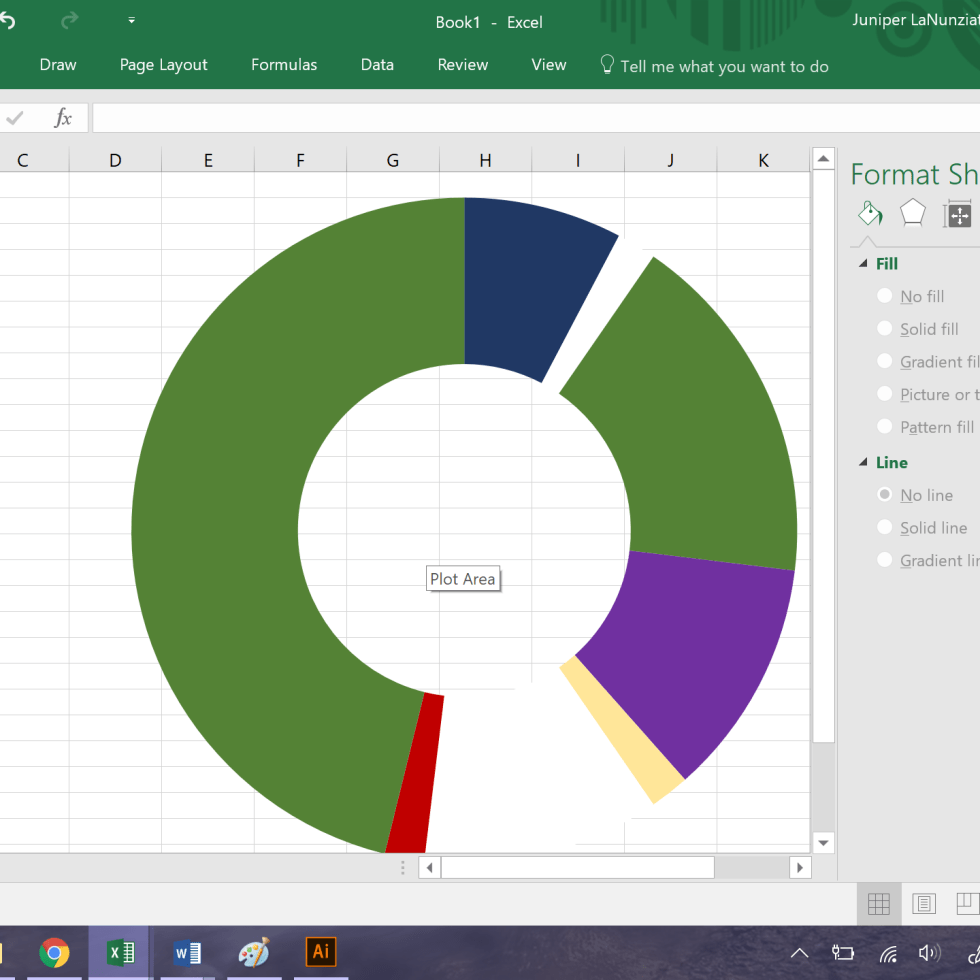Switch to the Formulas ribbon tab
Screen dimensions: 980x980
284,65
